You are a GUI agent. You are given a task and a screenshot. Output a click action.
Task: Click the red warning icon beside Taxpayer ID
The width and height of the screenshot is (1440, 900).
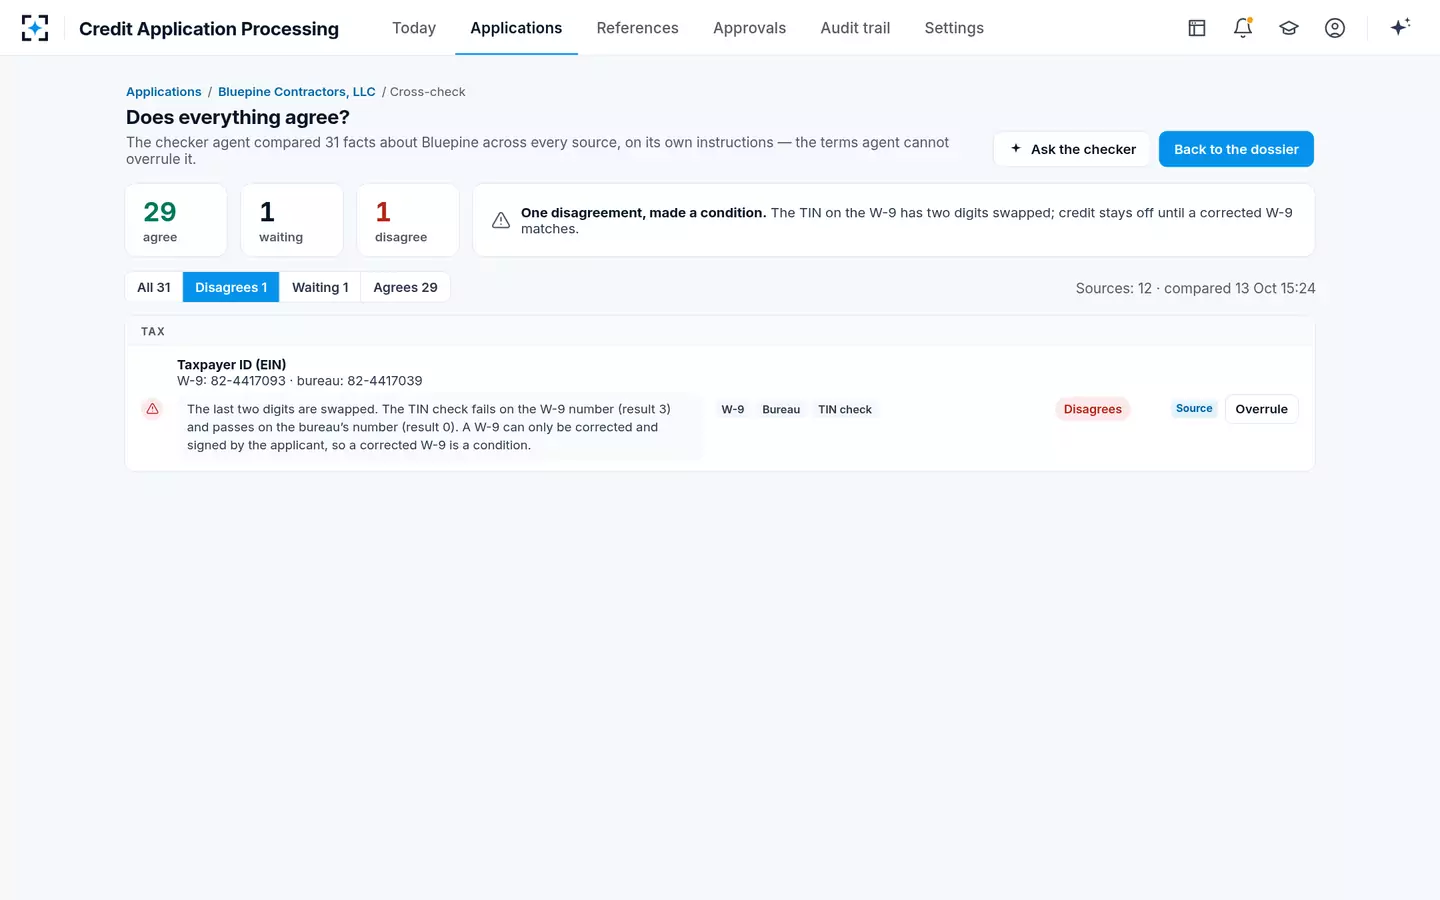click(x=152, y=409)
